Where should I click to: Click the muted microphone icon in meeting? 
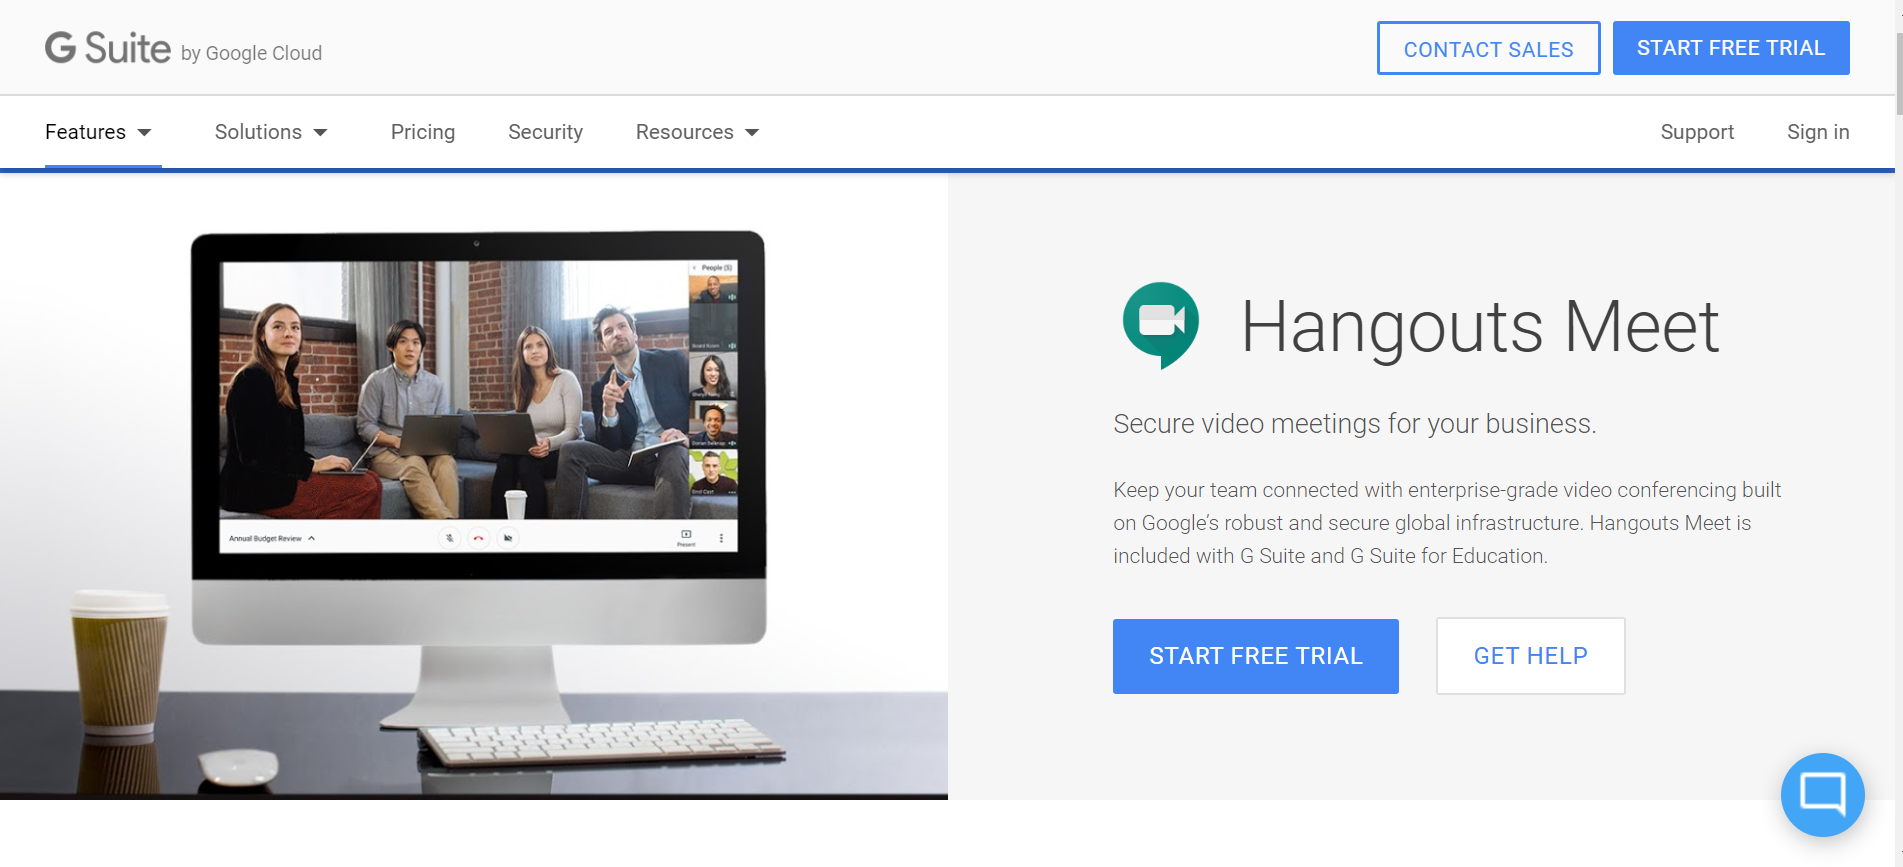[450, 538]
